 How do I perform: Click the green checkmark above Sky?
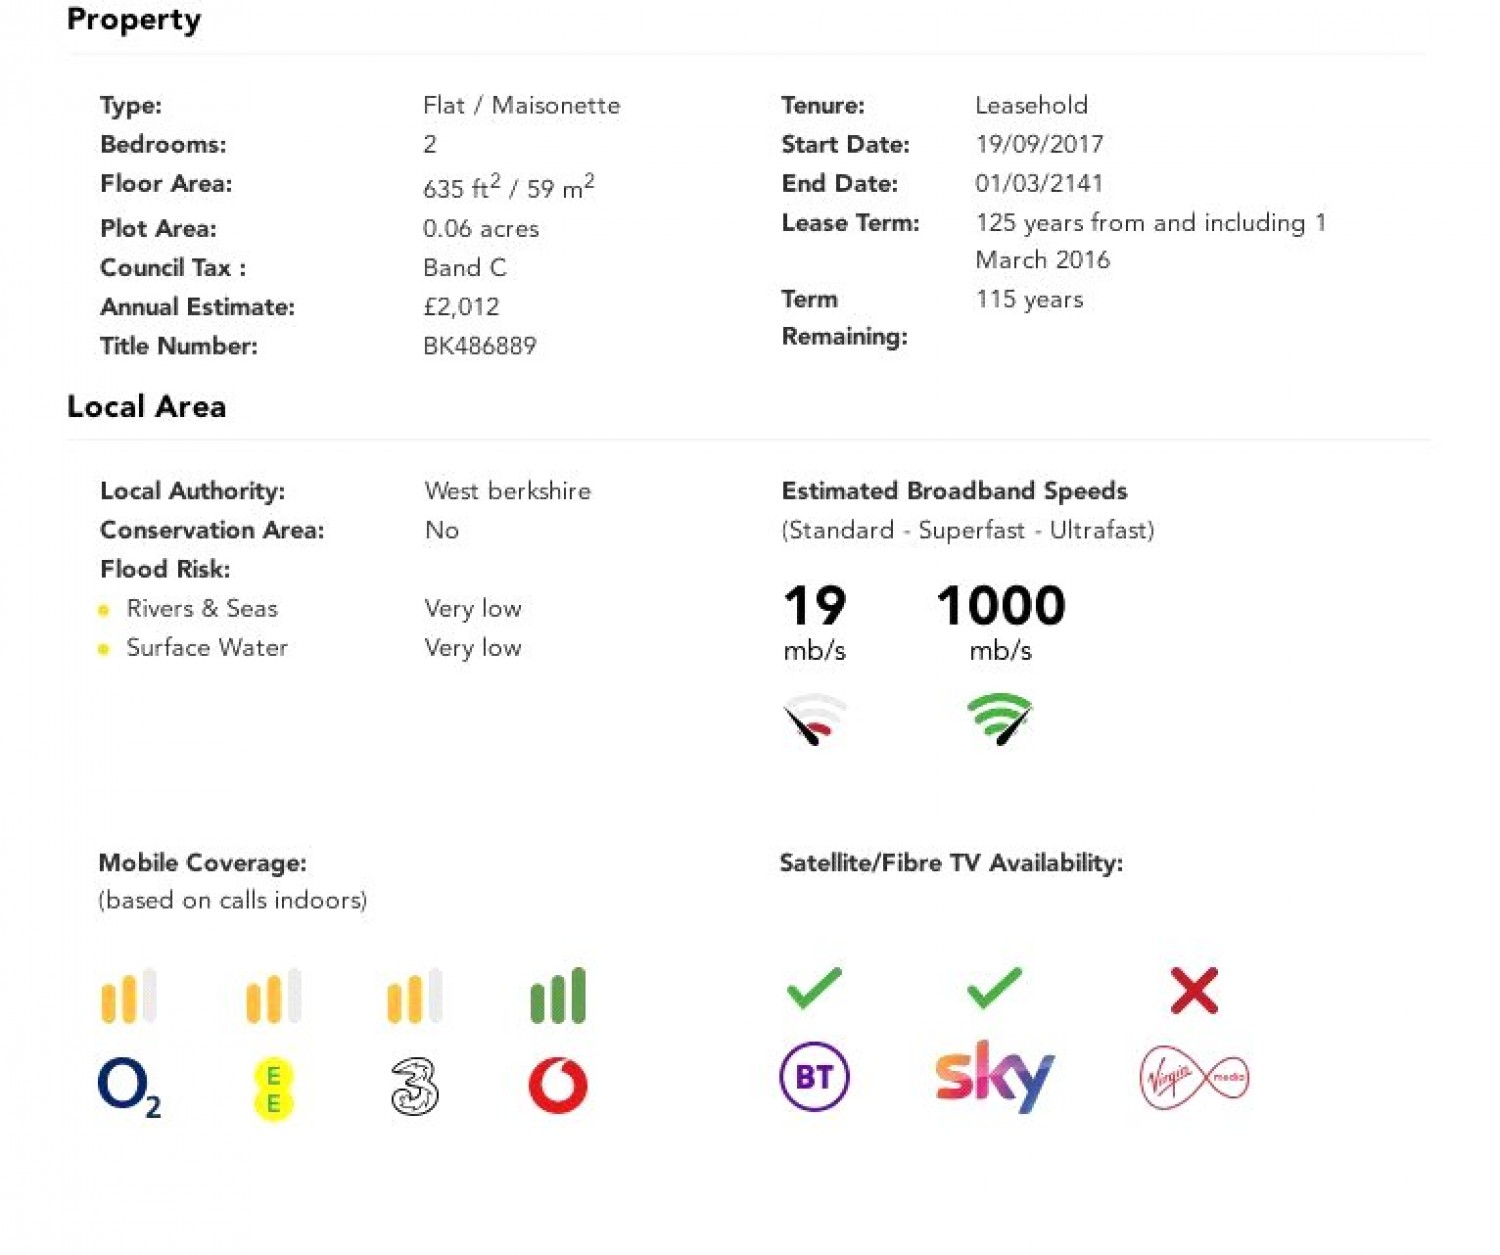(x=994, y=988)
